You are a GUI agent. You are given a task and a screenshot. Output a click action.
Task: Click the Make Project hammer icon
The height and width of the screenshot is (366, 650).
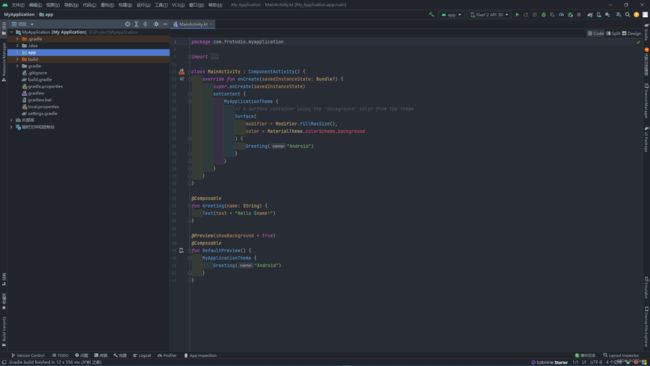pos(432,15)
